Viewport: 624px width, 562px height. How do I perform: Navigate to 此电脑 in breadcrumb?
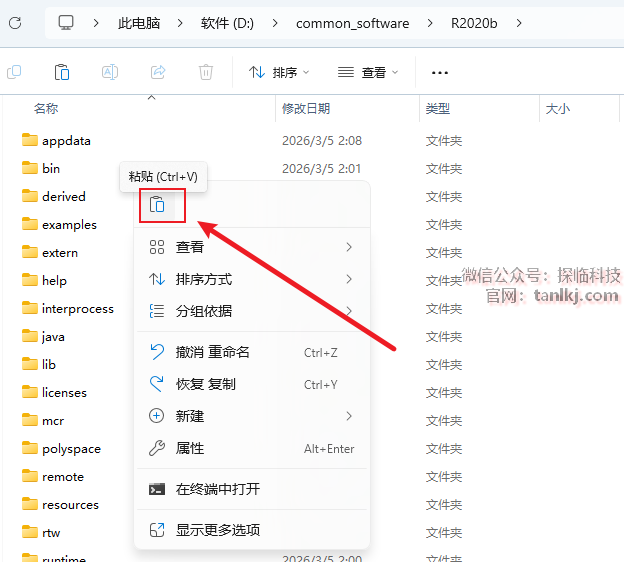point(139,23)
